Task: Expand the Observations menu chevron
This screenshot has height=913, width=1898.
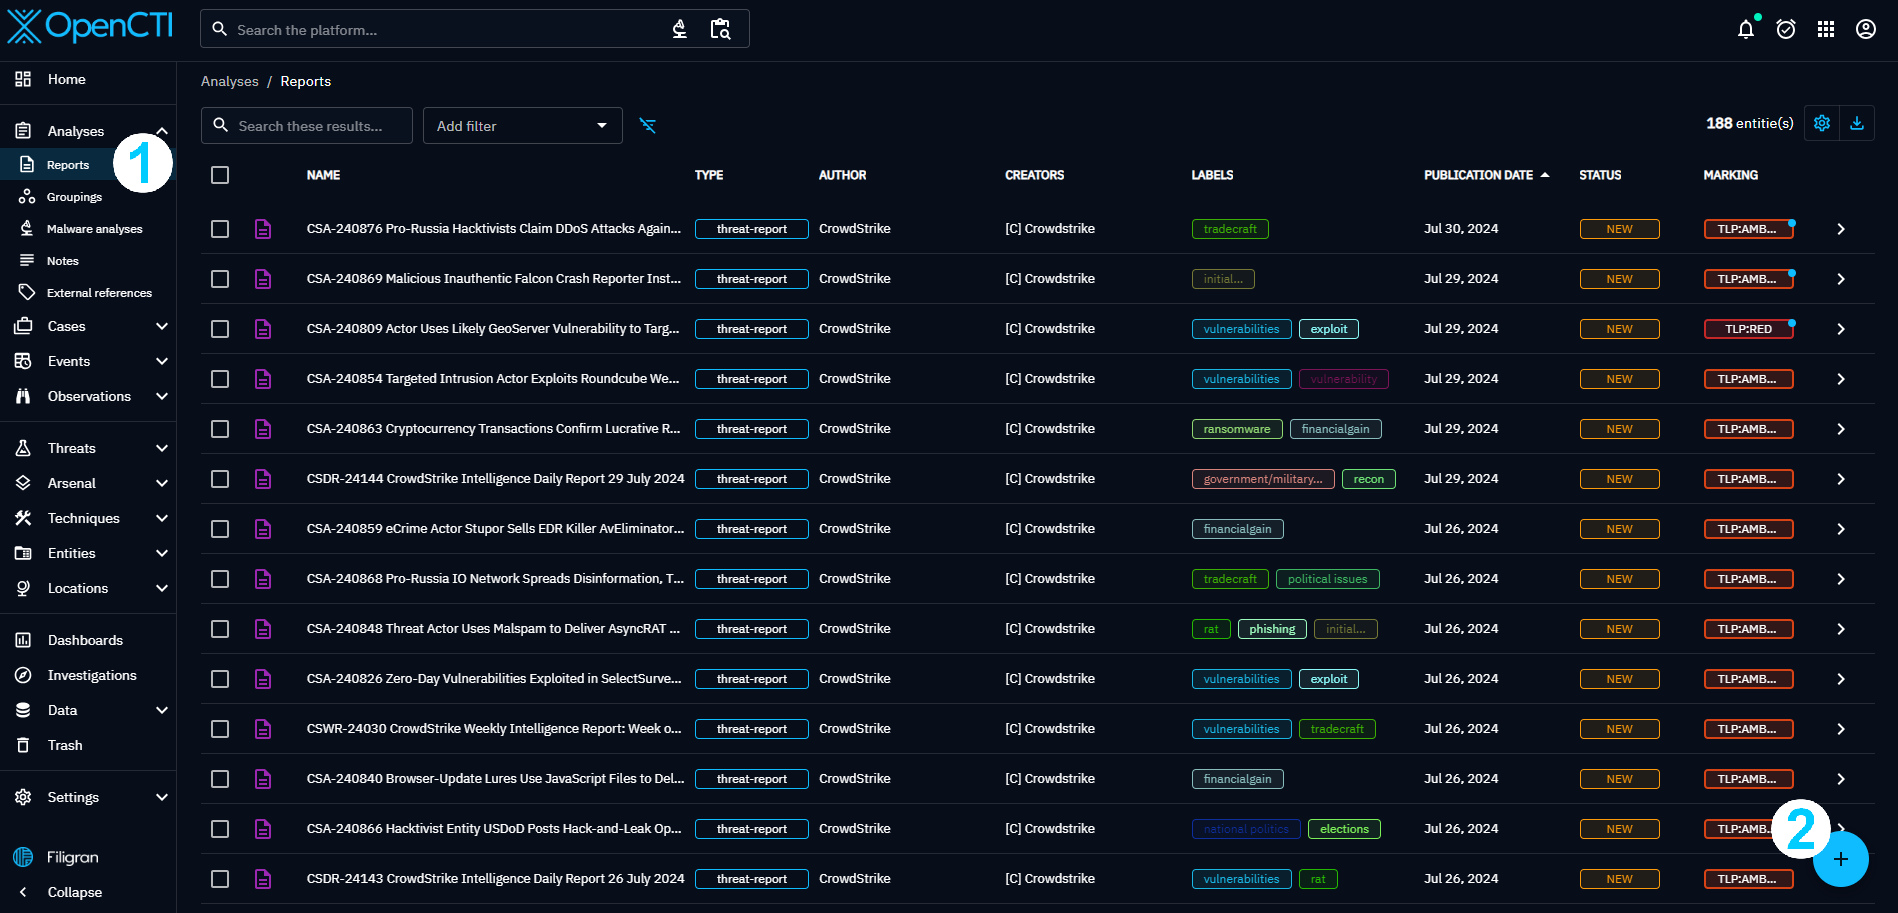Action: pos(162,396)
